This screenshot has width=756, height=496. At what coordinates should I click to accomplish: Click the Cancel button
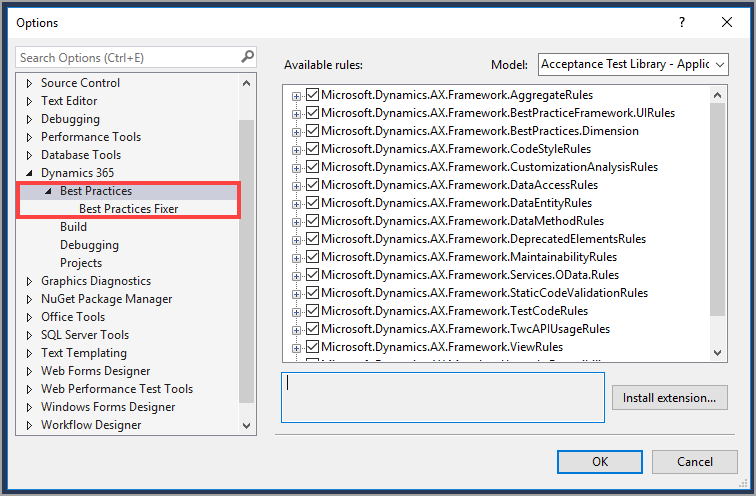[x=694, y=462]
